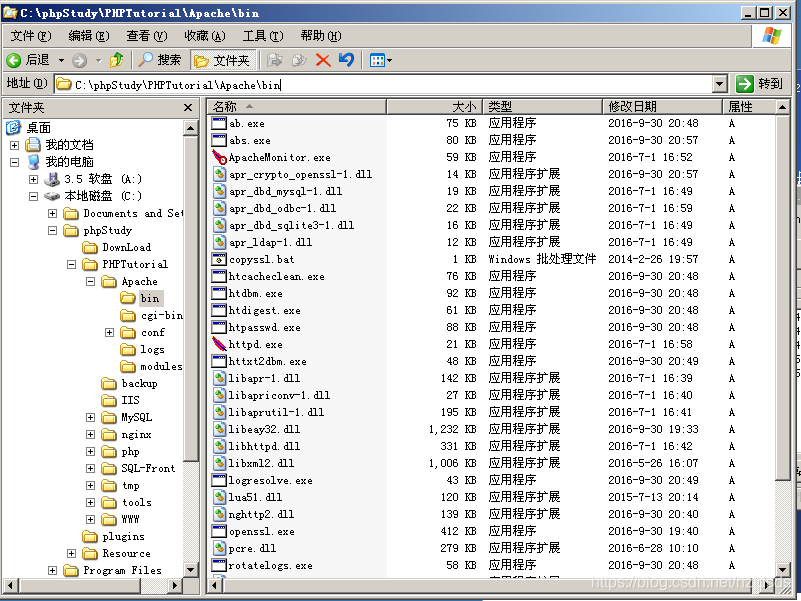Open the address bar dropdown arrow
This screenshot has width=801, height=601.
(719, 84)
